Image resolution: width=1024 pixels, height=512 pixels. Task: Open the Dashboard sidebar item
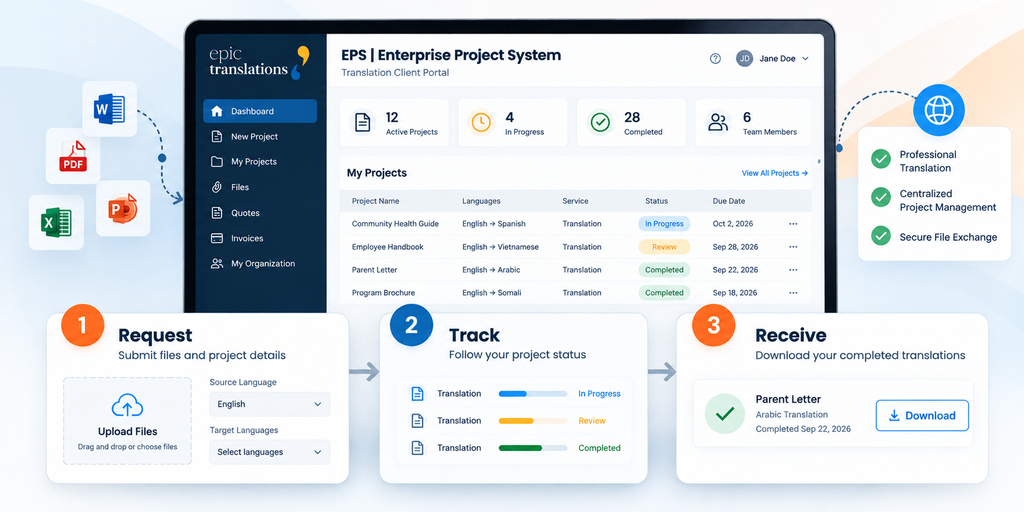click(x=260, y=111)
